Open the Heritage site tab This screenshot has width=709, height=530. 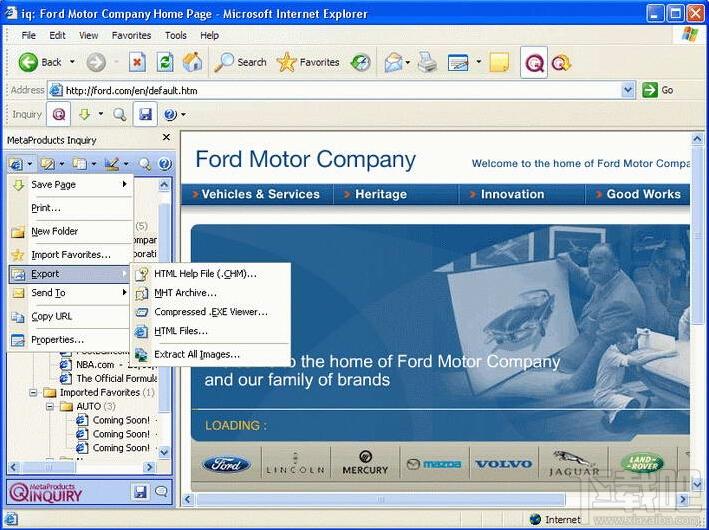pos(396,194)
